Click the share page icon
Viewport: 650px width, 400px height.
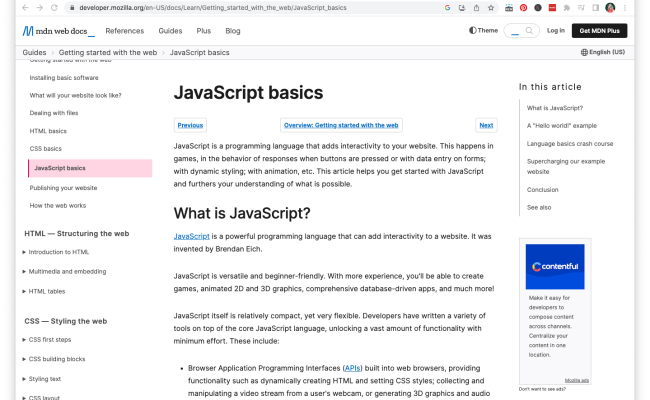(x=476, y=7)
